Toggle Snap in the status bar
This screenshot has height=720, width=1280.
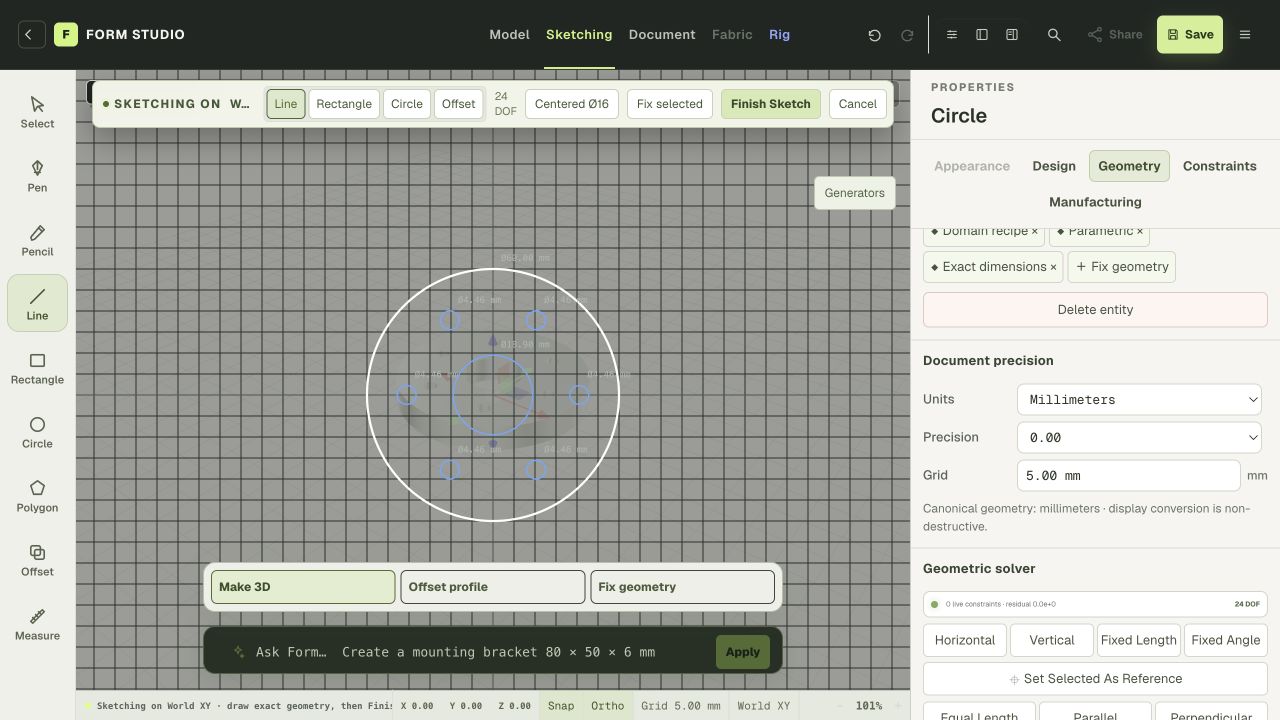pyautogui.click(x=561, y=706)
